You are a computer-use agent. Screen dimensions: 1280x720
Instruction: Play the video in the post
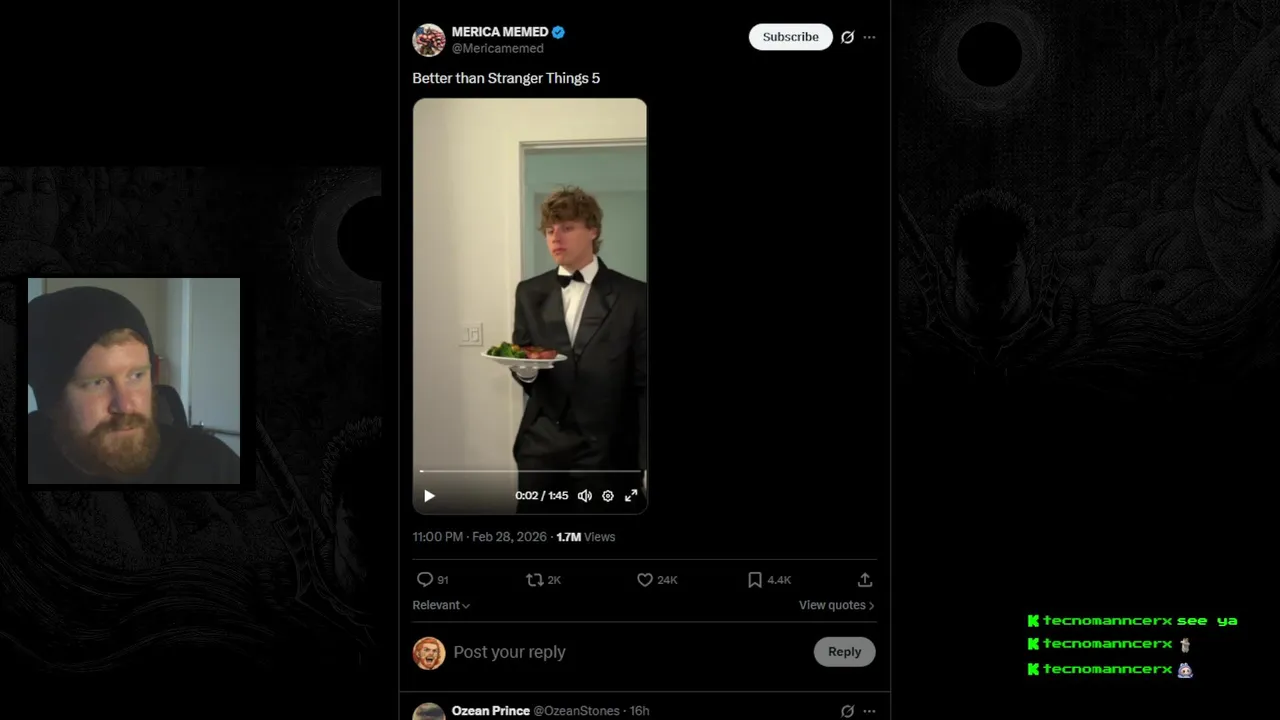coord(429,496)
